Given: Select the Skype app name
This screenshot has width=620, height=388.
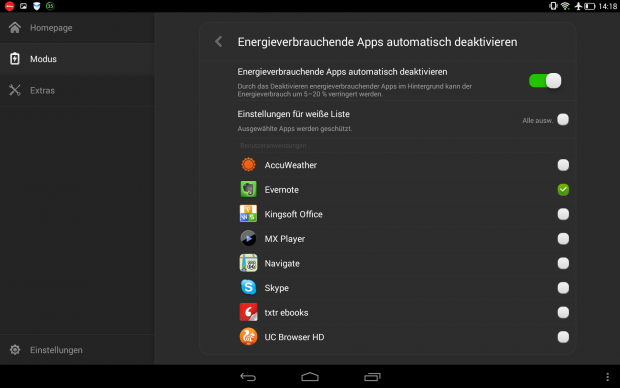Looking at the screenshot, I should tap(276, 288).
